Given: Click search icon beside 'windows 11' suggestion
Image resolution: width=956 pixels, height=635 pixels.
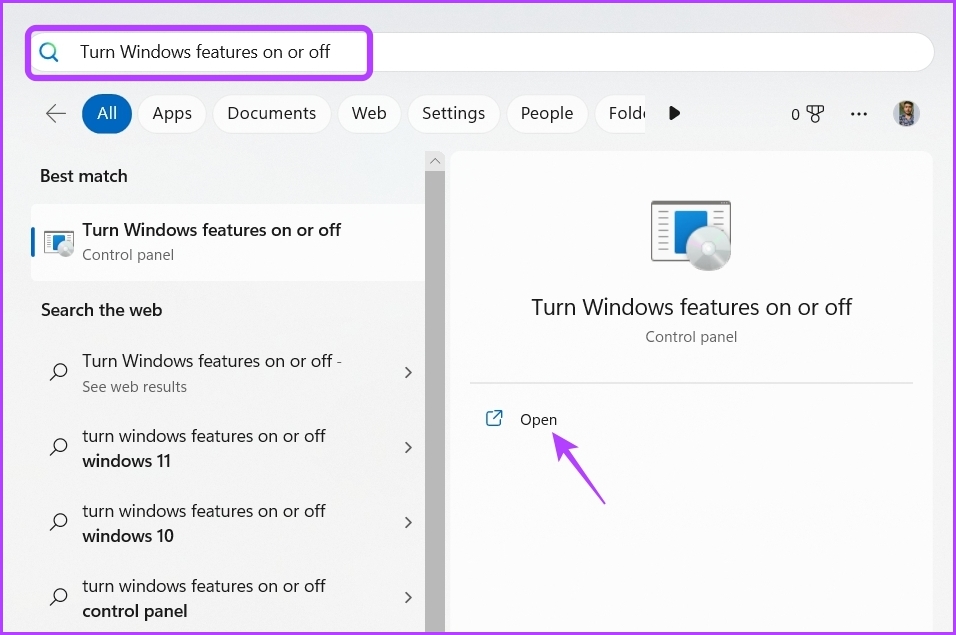Looking at the screenshot, I should click(59, 447).
